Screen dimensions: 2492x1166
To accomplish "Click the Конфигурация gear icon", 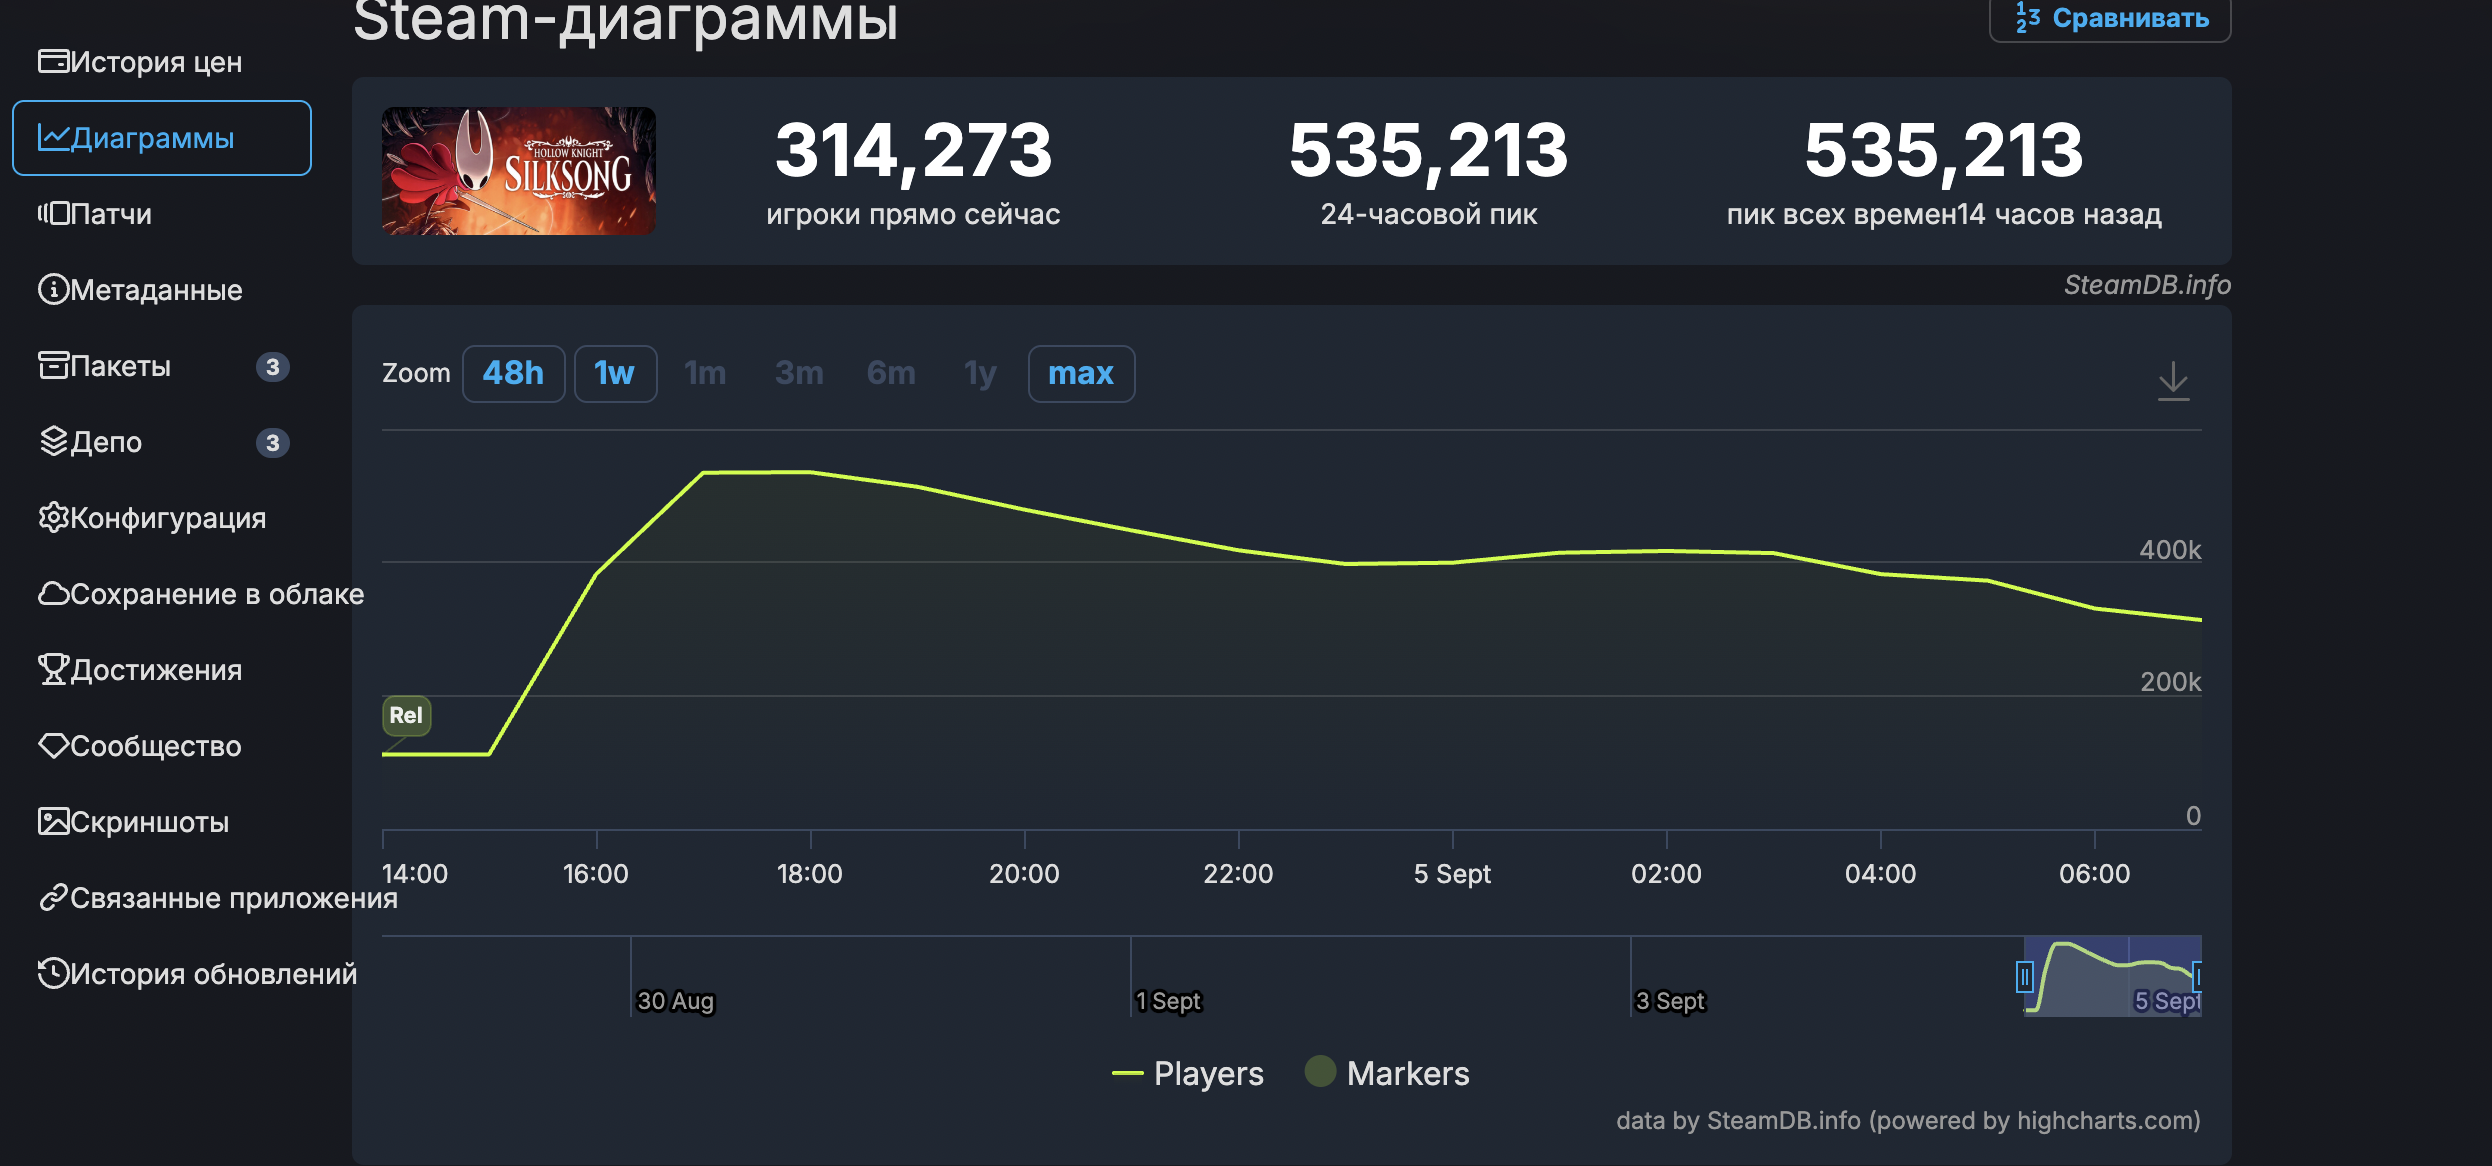I will coord(53,518).
